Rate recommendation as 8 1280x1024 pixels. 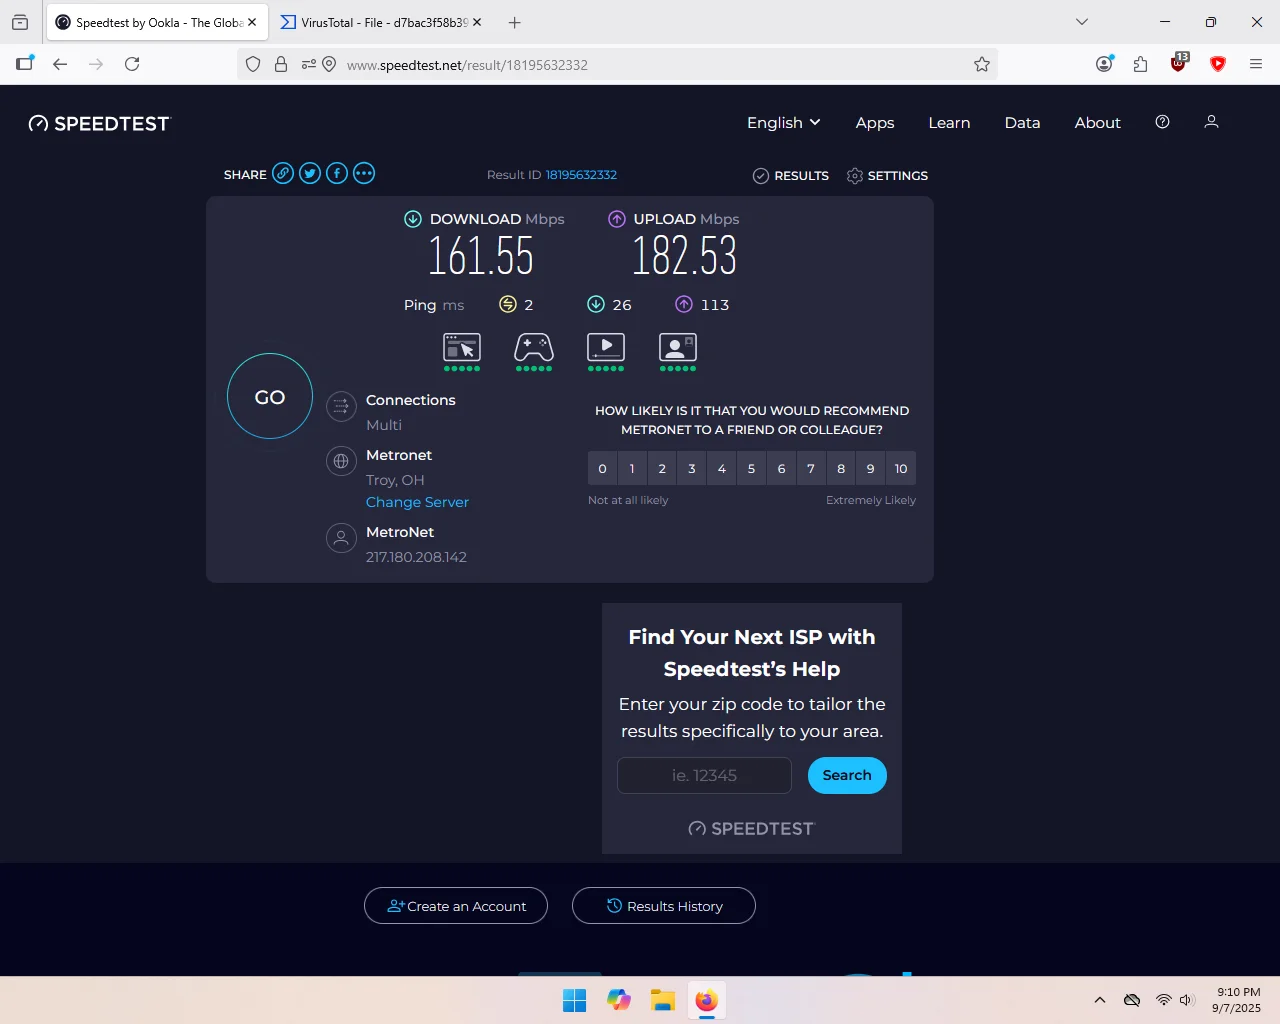point(841,468)
